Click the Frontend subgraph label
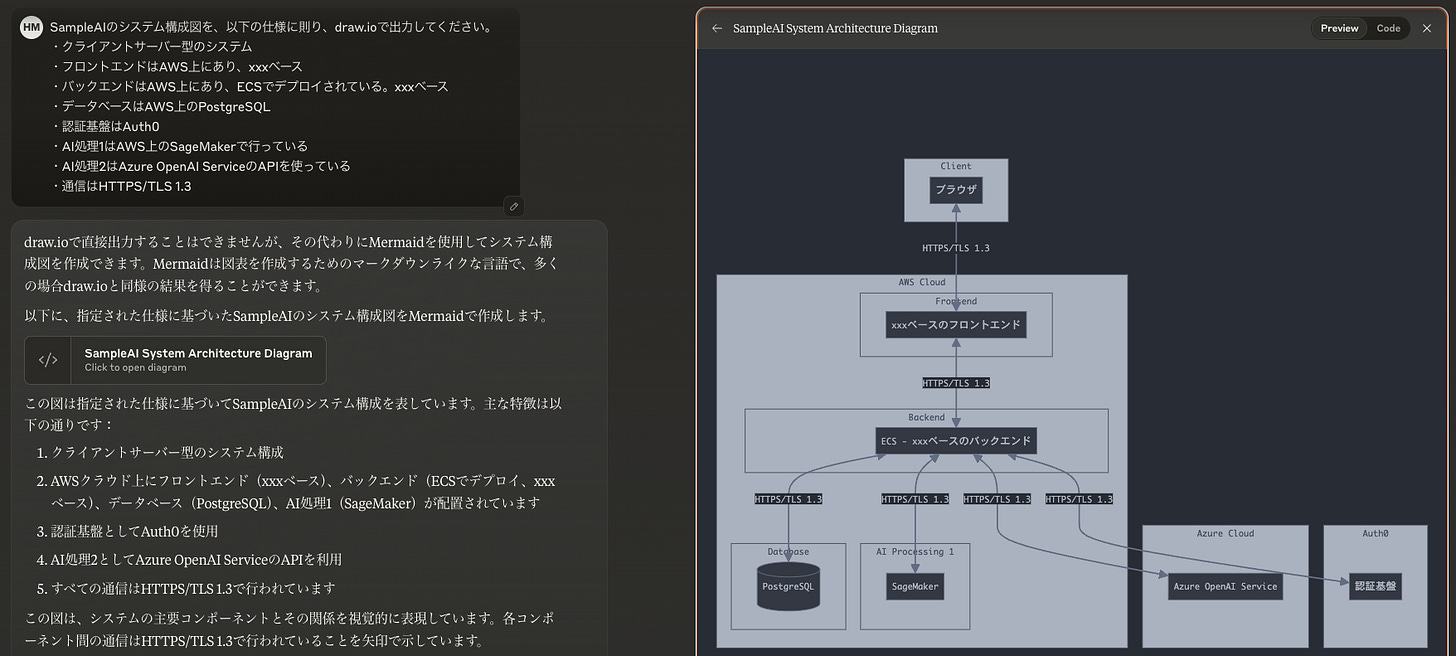The image size is (1456, 656). (x=956, y=301)
